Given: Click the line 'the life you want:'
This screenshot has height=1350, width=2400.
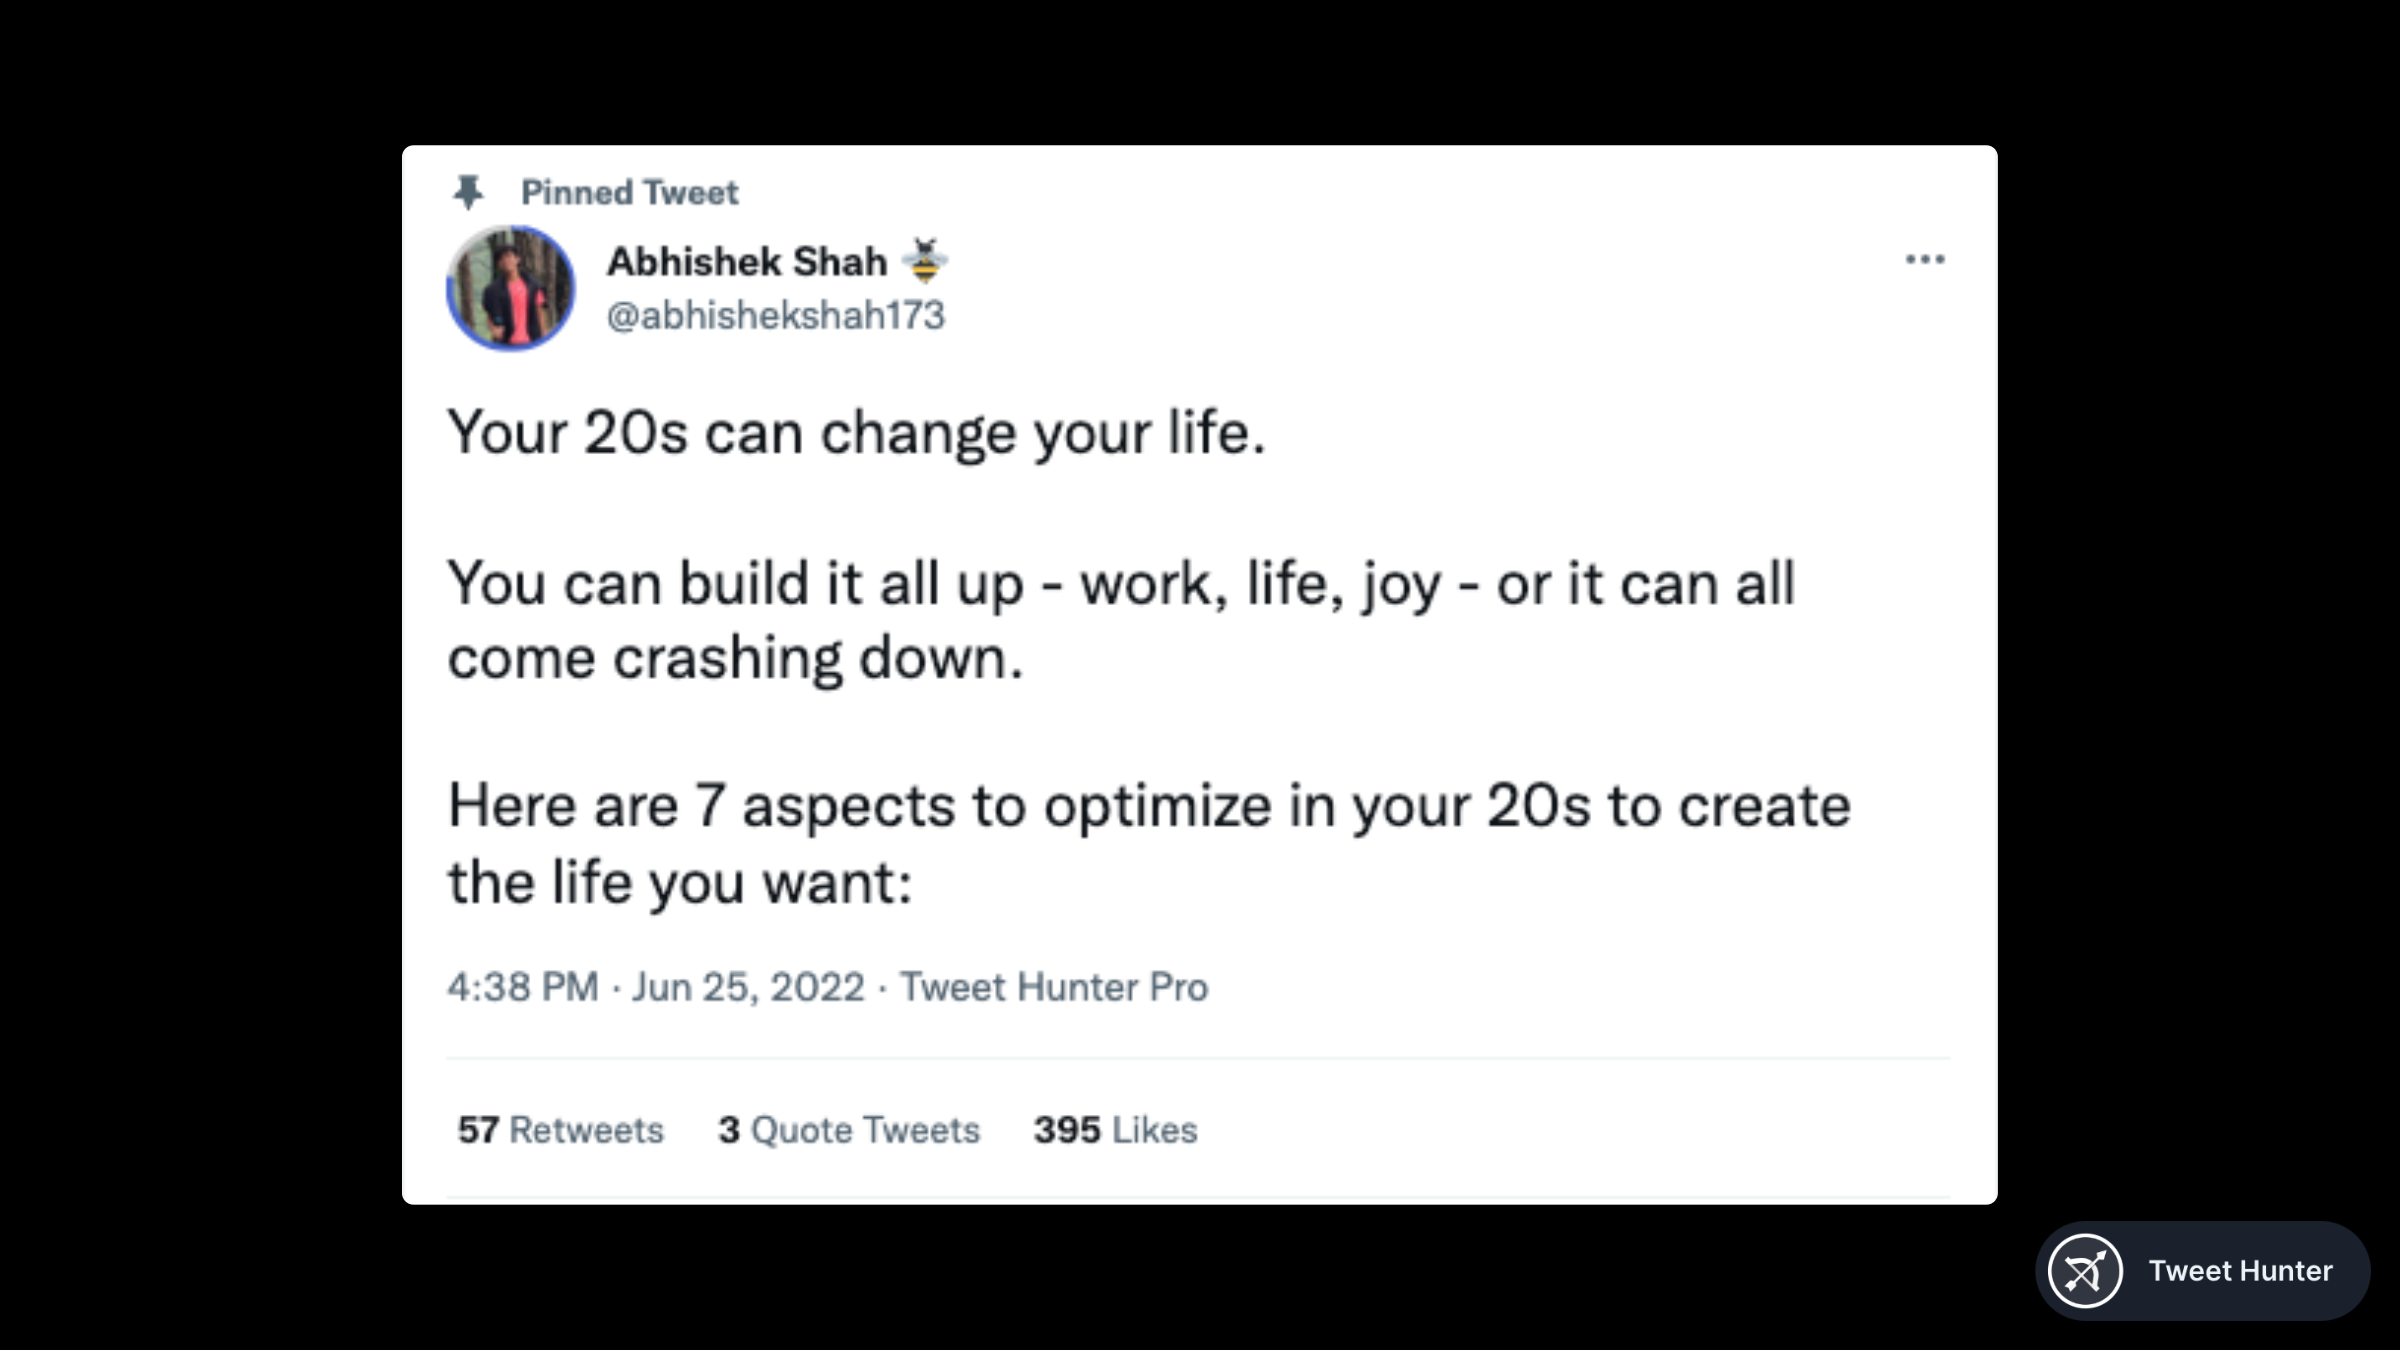Looking at the screenshot, I should pyautogui.click(x=680, y=883).
